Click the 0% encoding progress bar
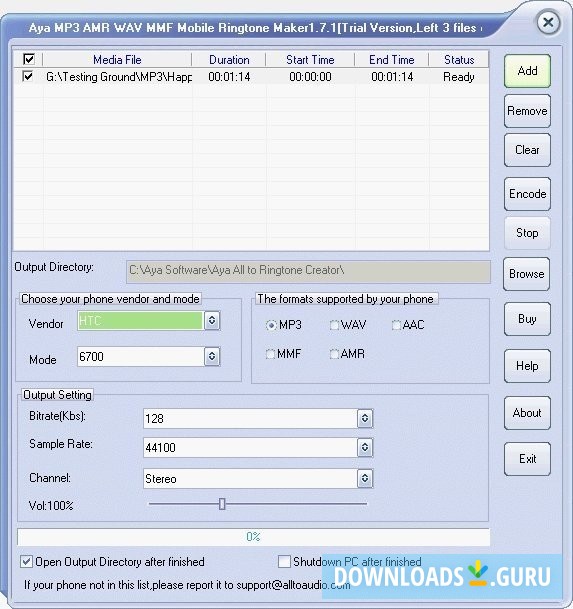This screenshot has width=573, height=609. [253, 537]
